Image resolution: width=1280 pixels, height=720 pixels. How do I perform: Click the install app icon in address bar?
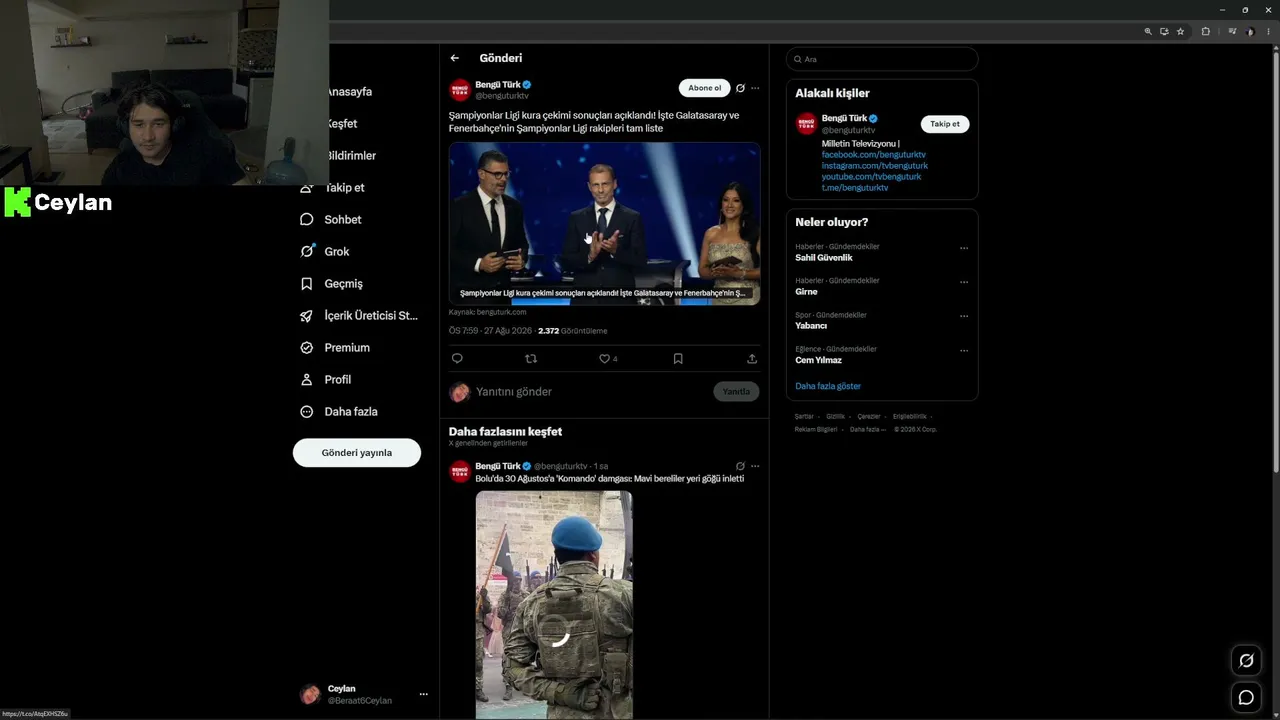[x=1164, y=32]
